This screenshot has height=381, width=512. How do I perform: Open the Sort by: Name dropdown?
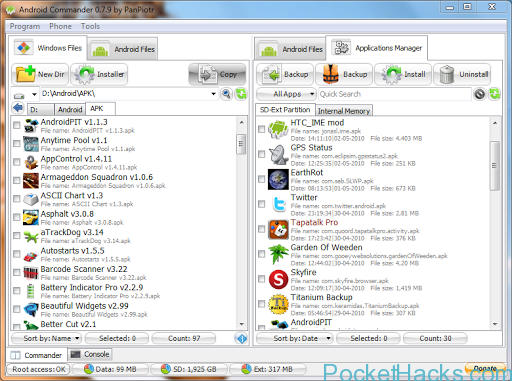point(47,338)
